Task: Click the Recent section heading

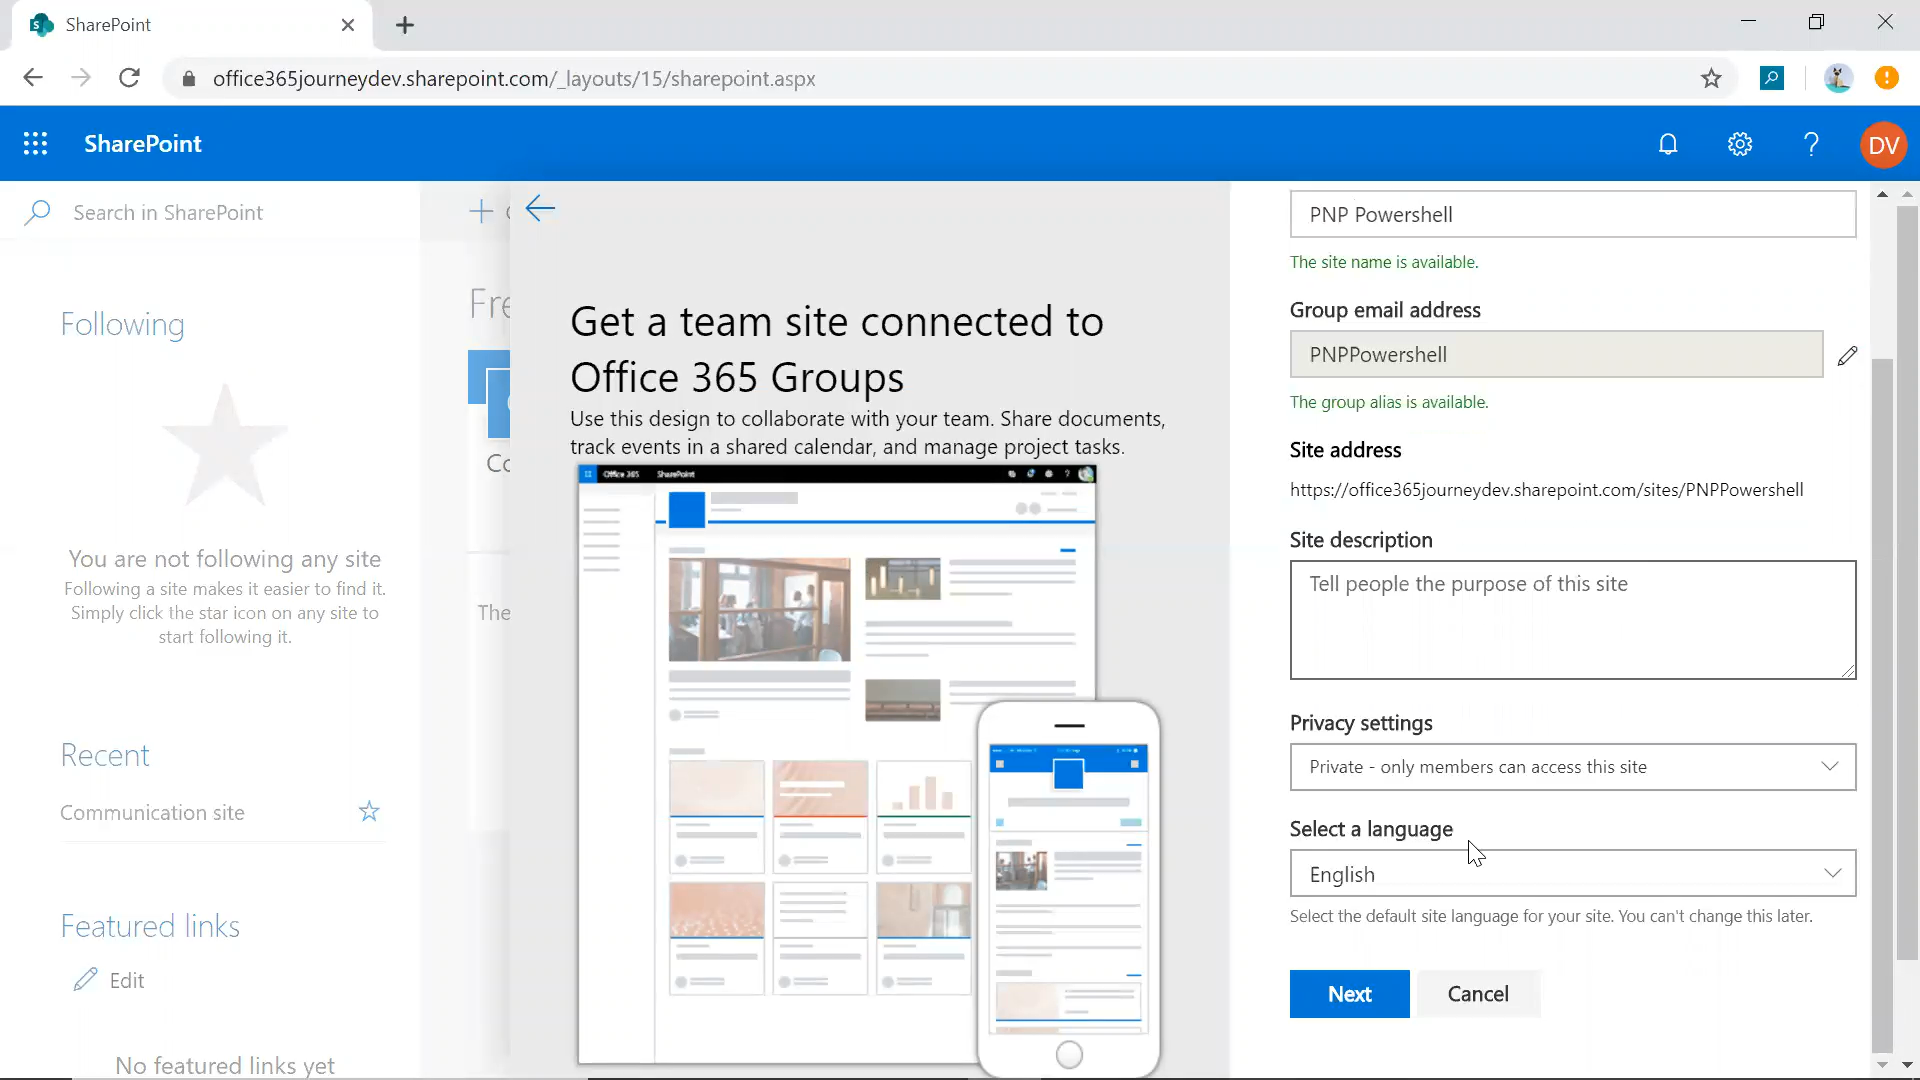Action: tap(105, 755)
